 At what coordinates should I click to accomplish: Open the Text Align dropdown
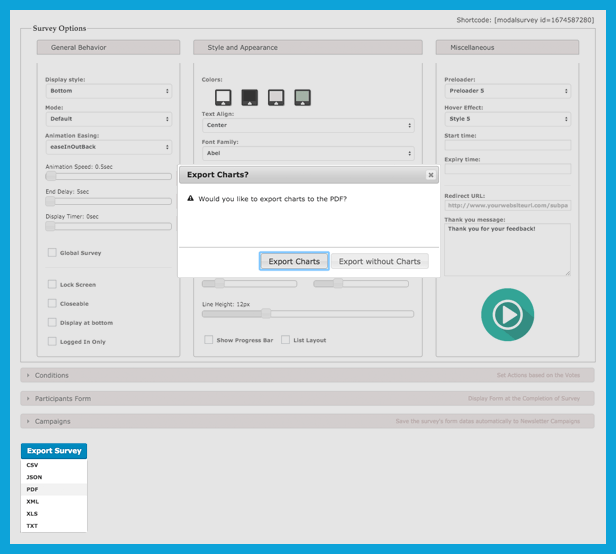click(x=308, y=125)
